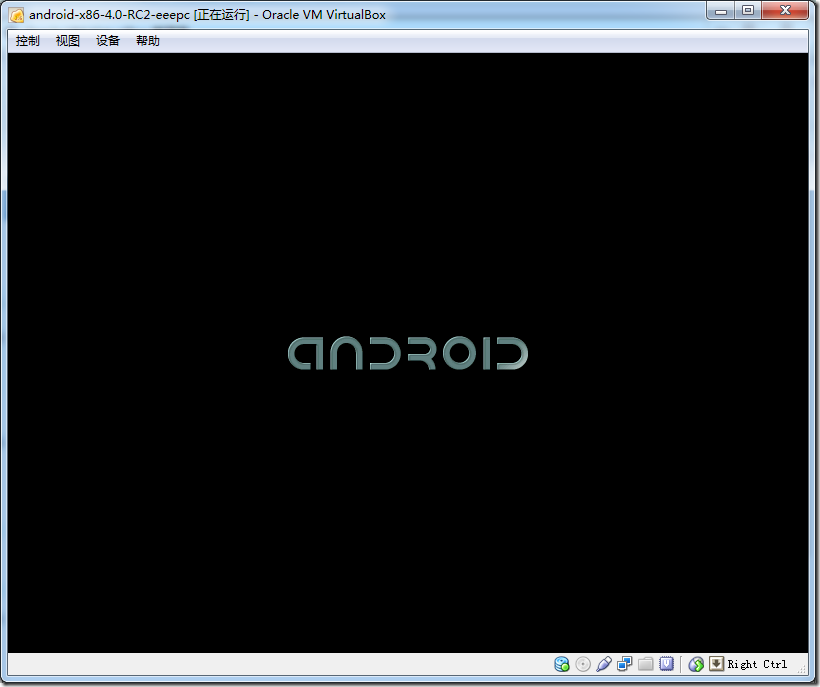
Task: Click the mouse integration status icon
Action: 696,664
